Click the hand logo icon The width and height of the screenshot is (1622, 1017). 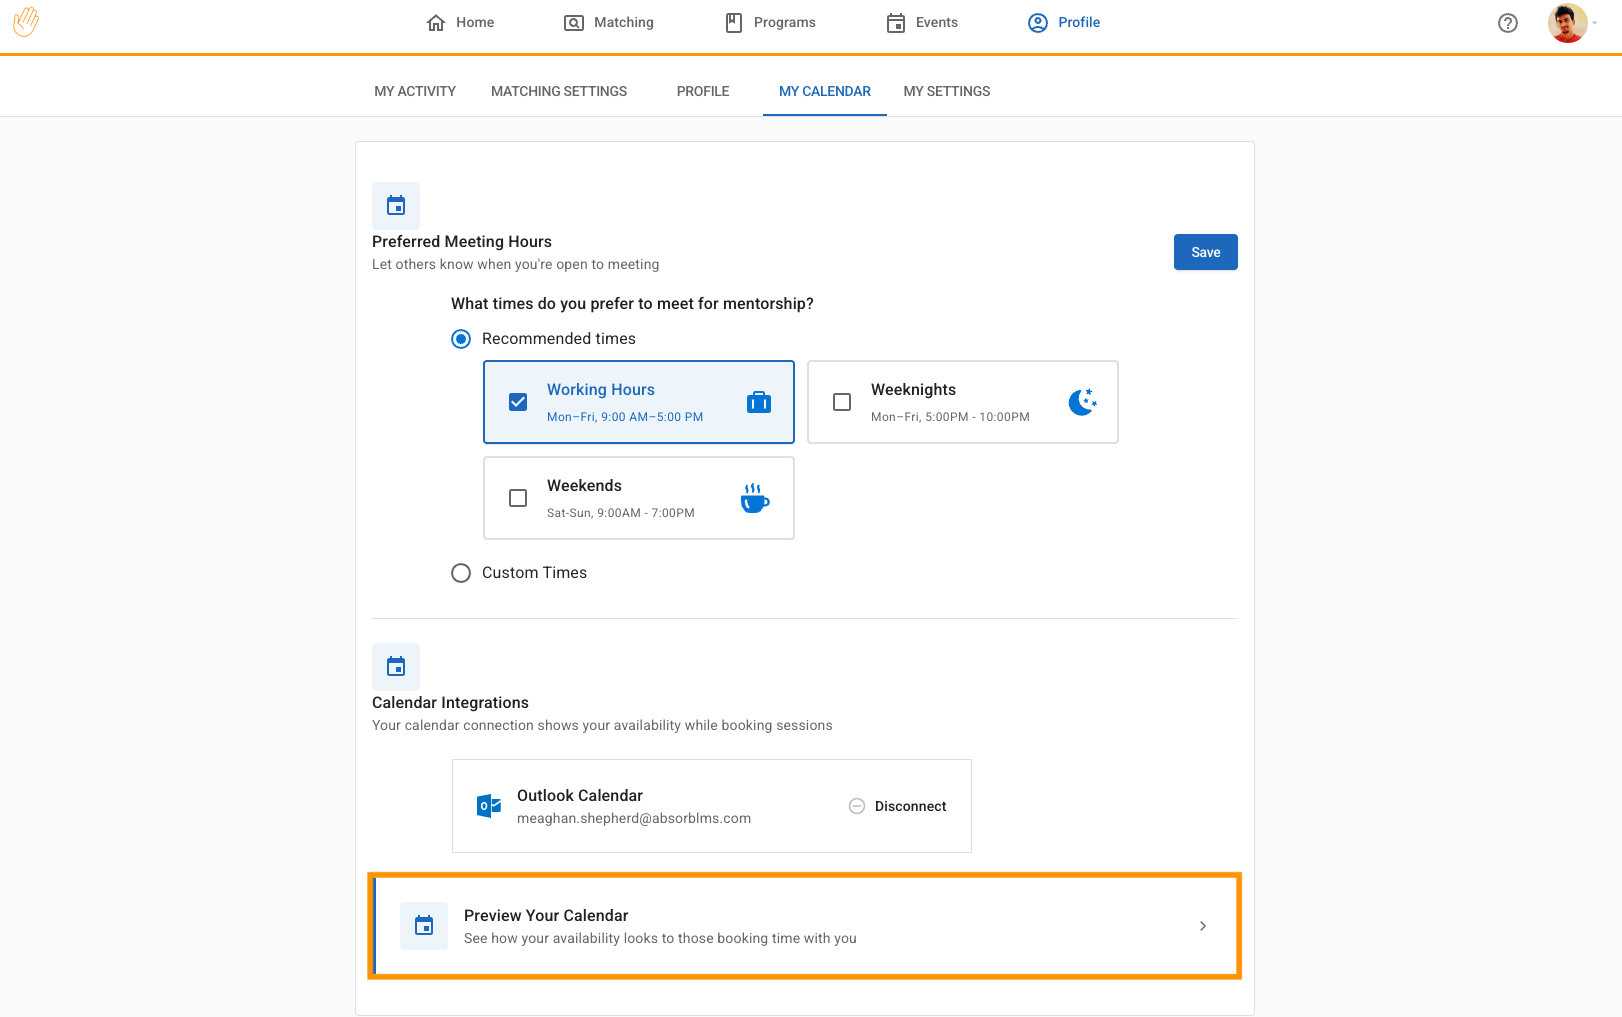[x=26, y=22]
